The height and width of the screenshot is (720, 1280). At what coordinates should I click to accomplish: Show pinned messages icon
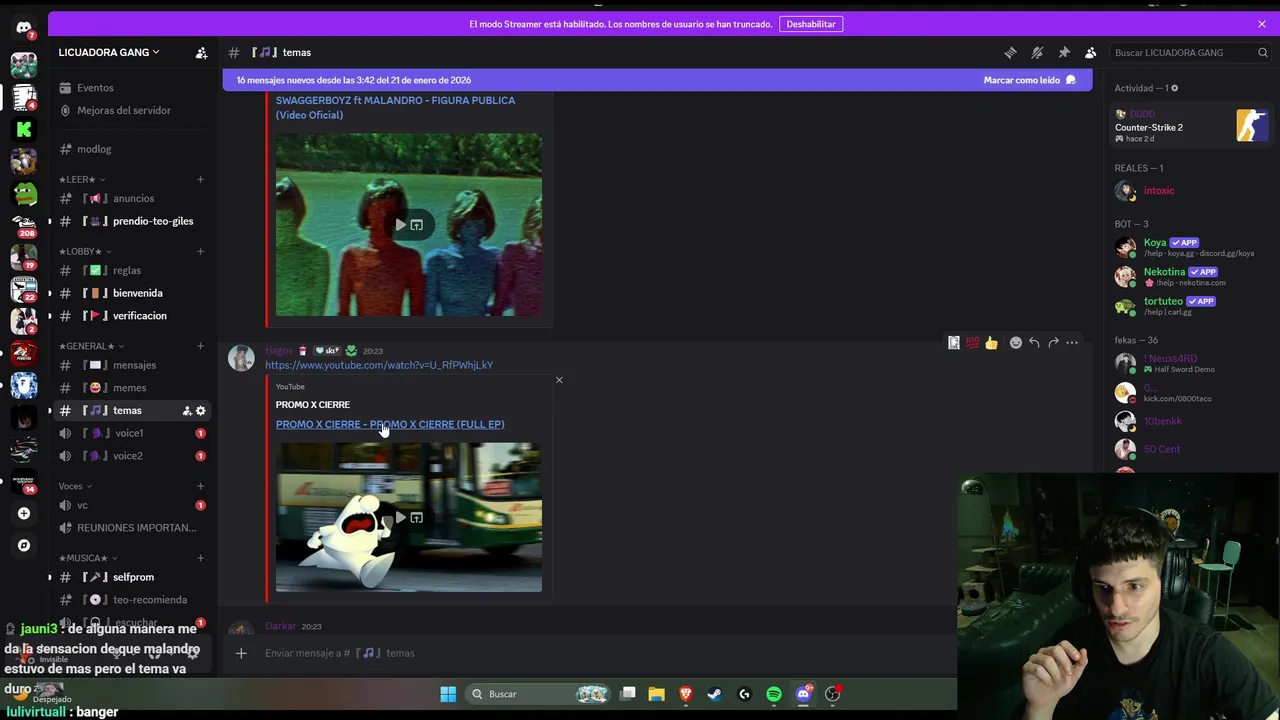pos(1064,52)
